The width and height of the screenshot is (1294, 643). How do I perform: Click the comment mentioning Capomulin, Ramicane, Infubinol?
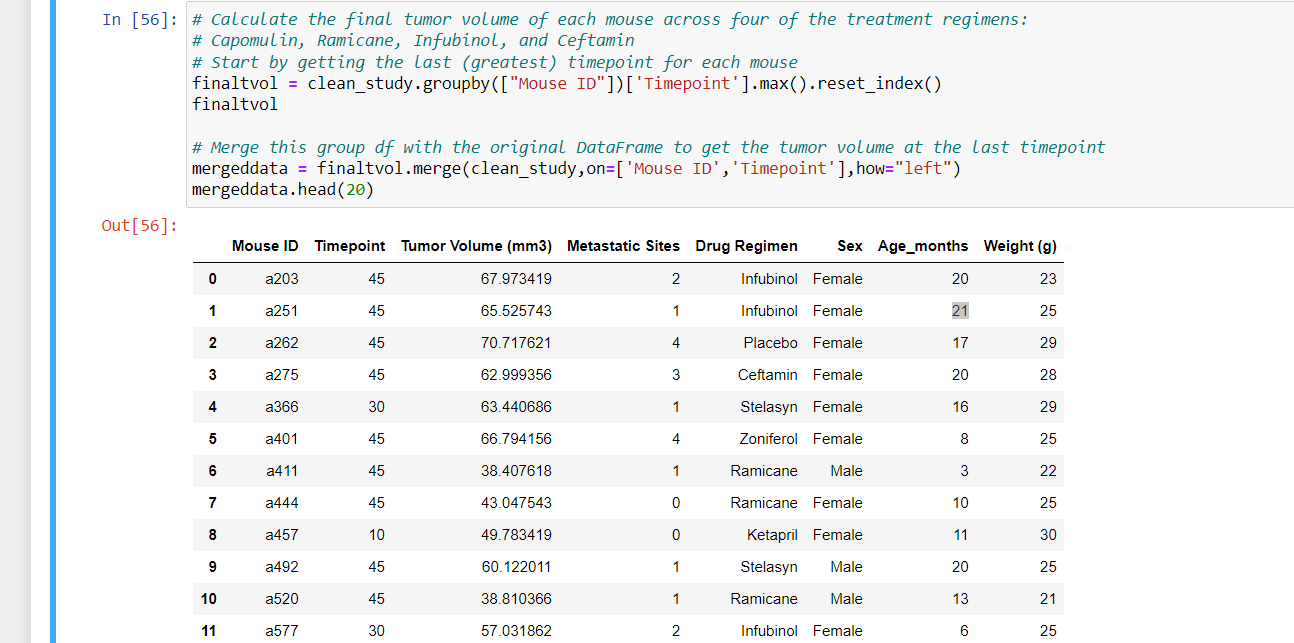(x=413, y=41)
